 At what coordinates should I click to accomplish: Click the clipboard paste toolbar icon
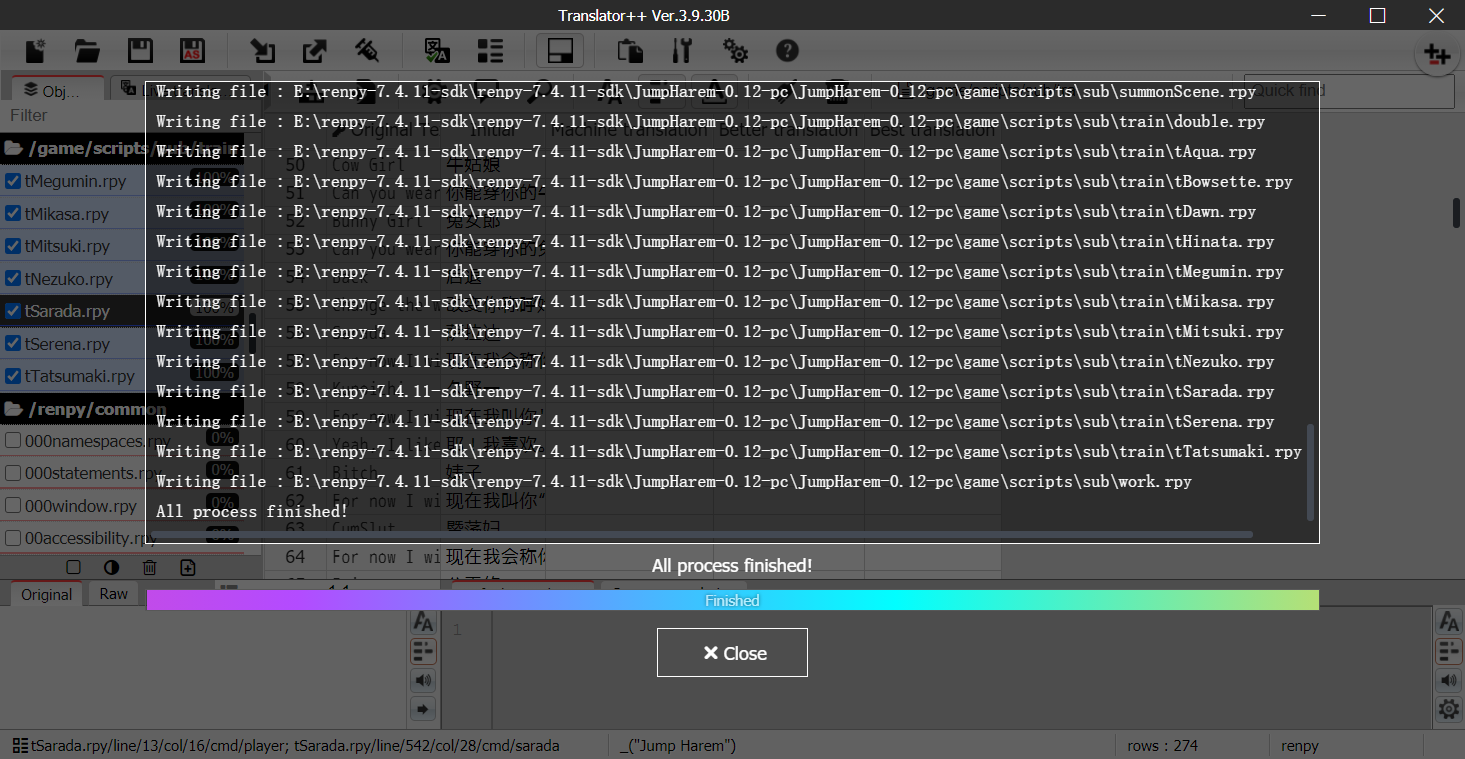pyautogui.click(x=630, y=51)
